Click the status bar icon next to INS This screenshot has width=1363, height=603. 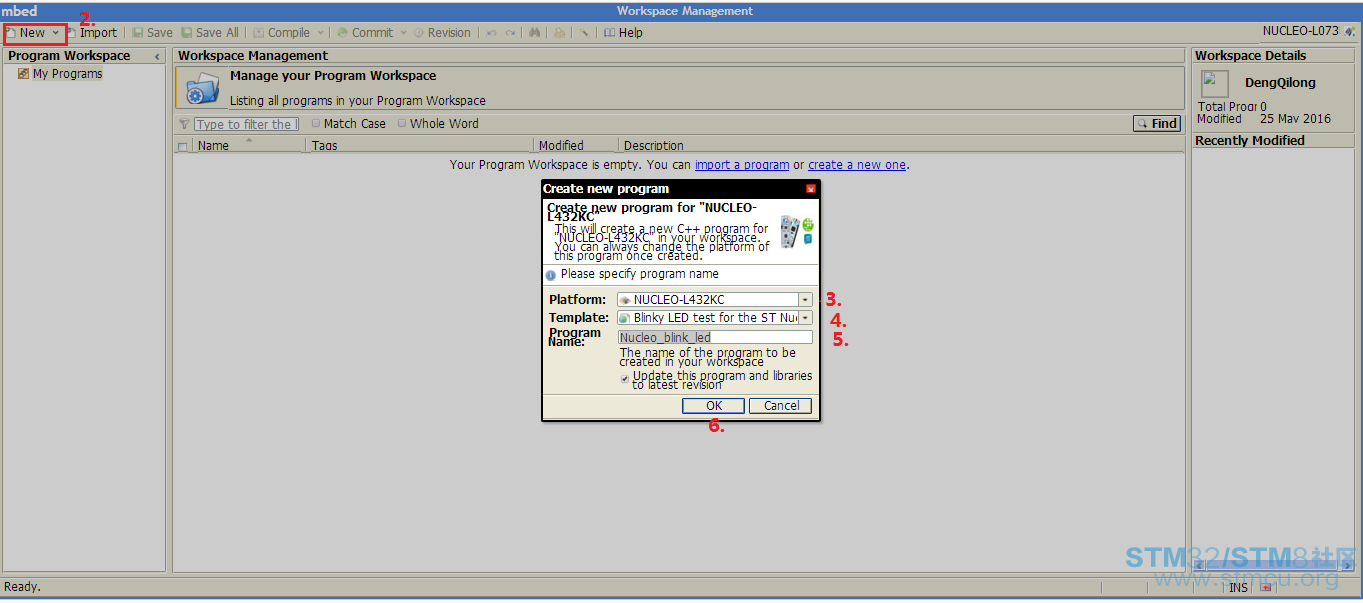(1266, 588)
